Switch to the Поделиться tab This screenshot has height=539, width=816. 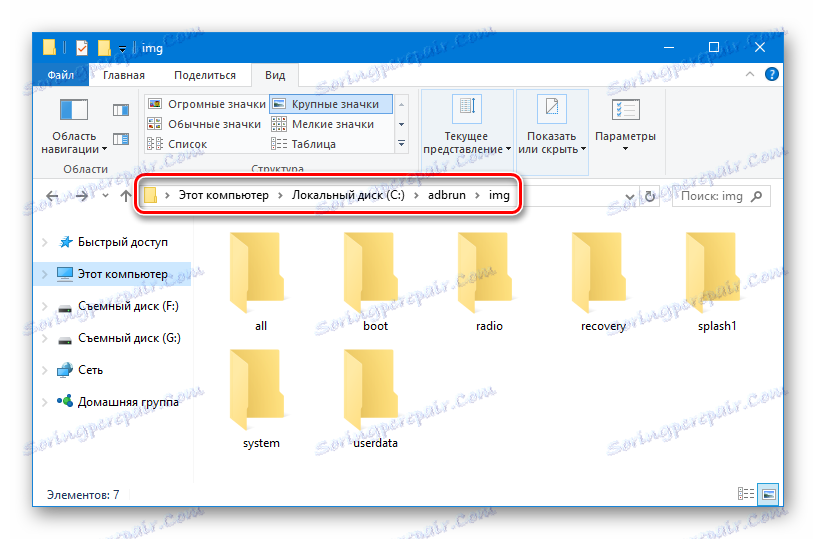[205, 75]
